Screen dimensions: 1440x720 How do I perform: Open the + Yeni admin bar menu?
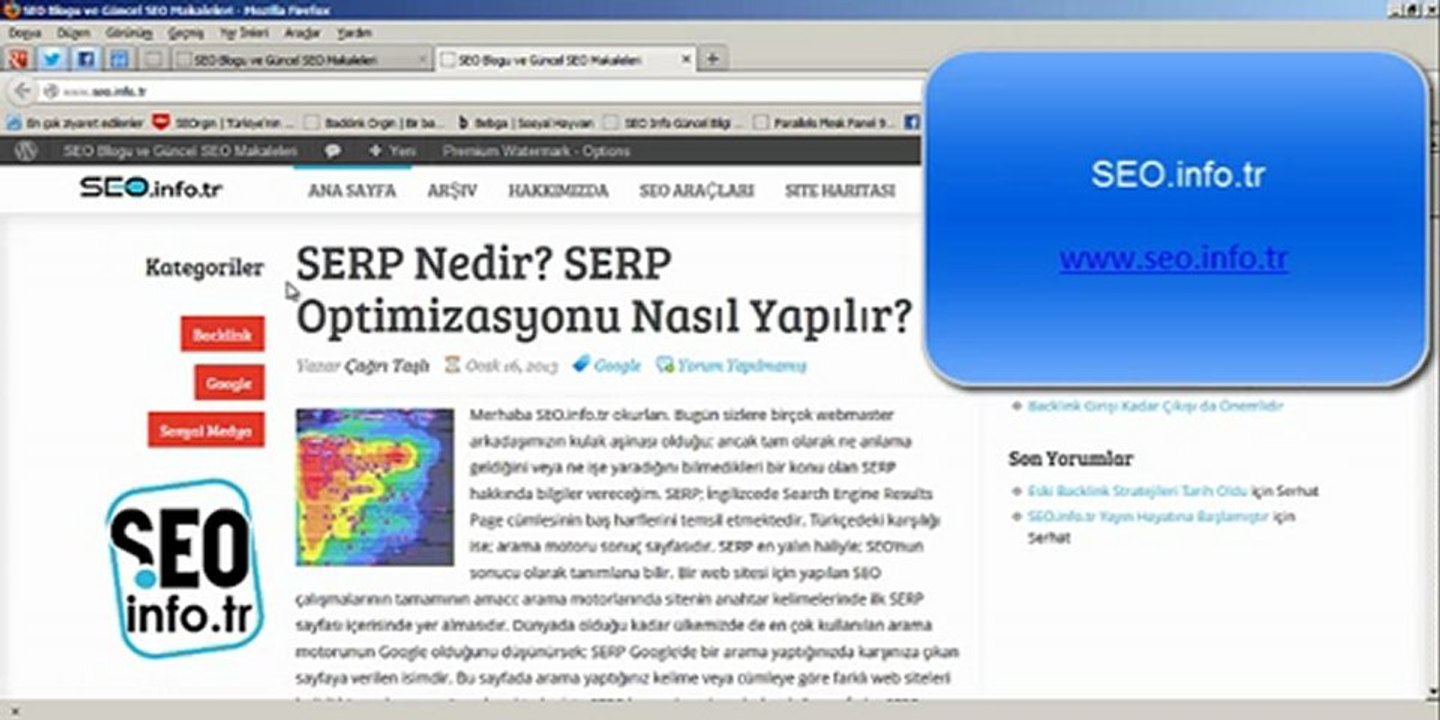point(391,151)
